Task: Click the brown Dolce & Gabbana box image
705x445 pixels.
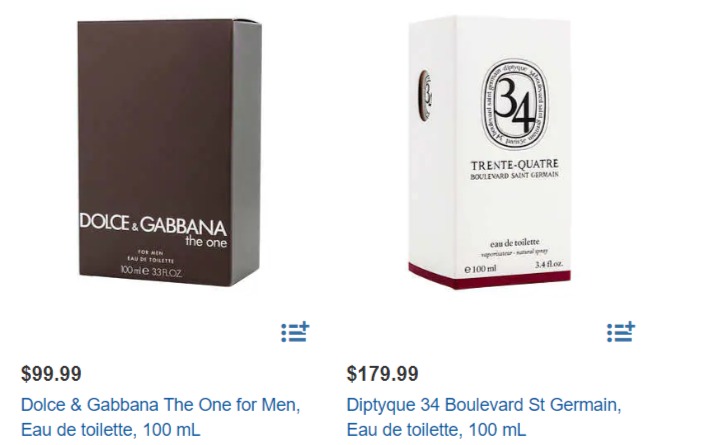Action: coord(170,152)
